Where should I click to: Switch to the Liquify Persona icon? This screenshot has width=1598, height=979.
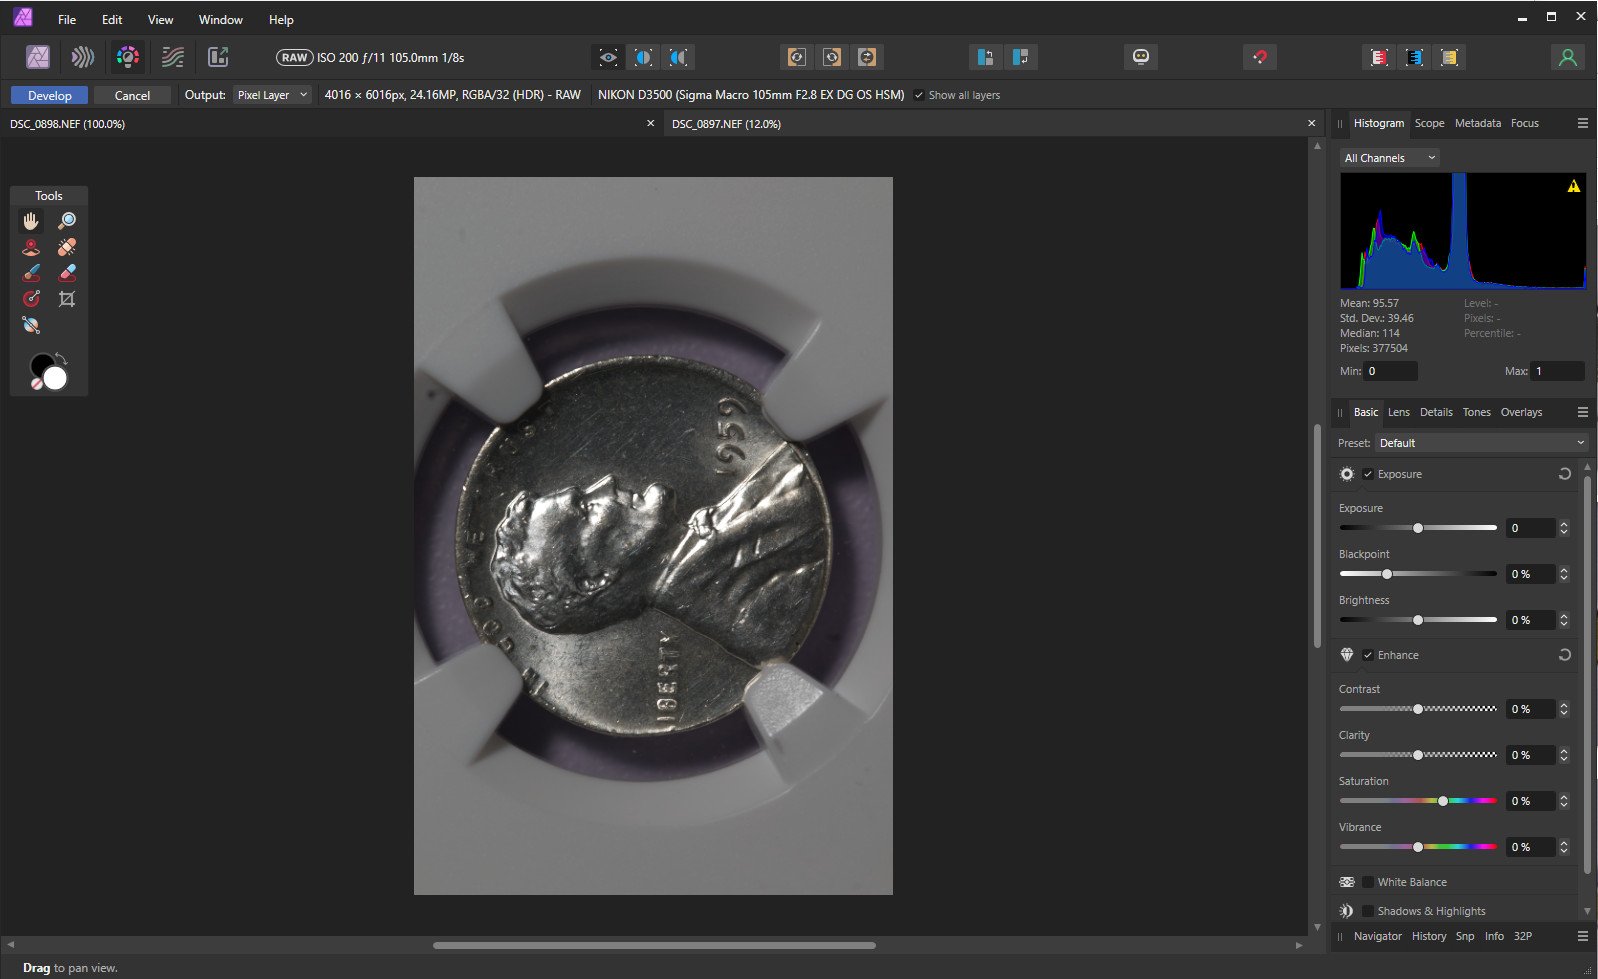(83, 58)
